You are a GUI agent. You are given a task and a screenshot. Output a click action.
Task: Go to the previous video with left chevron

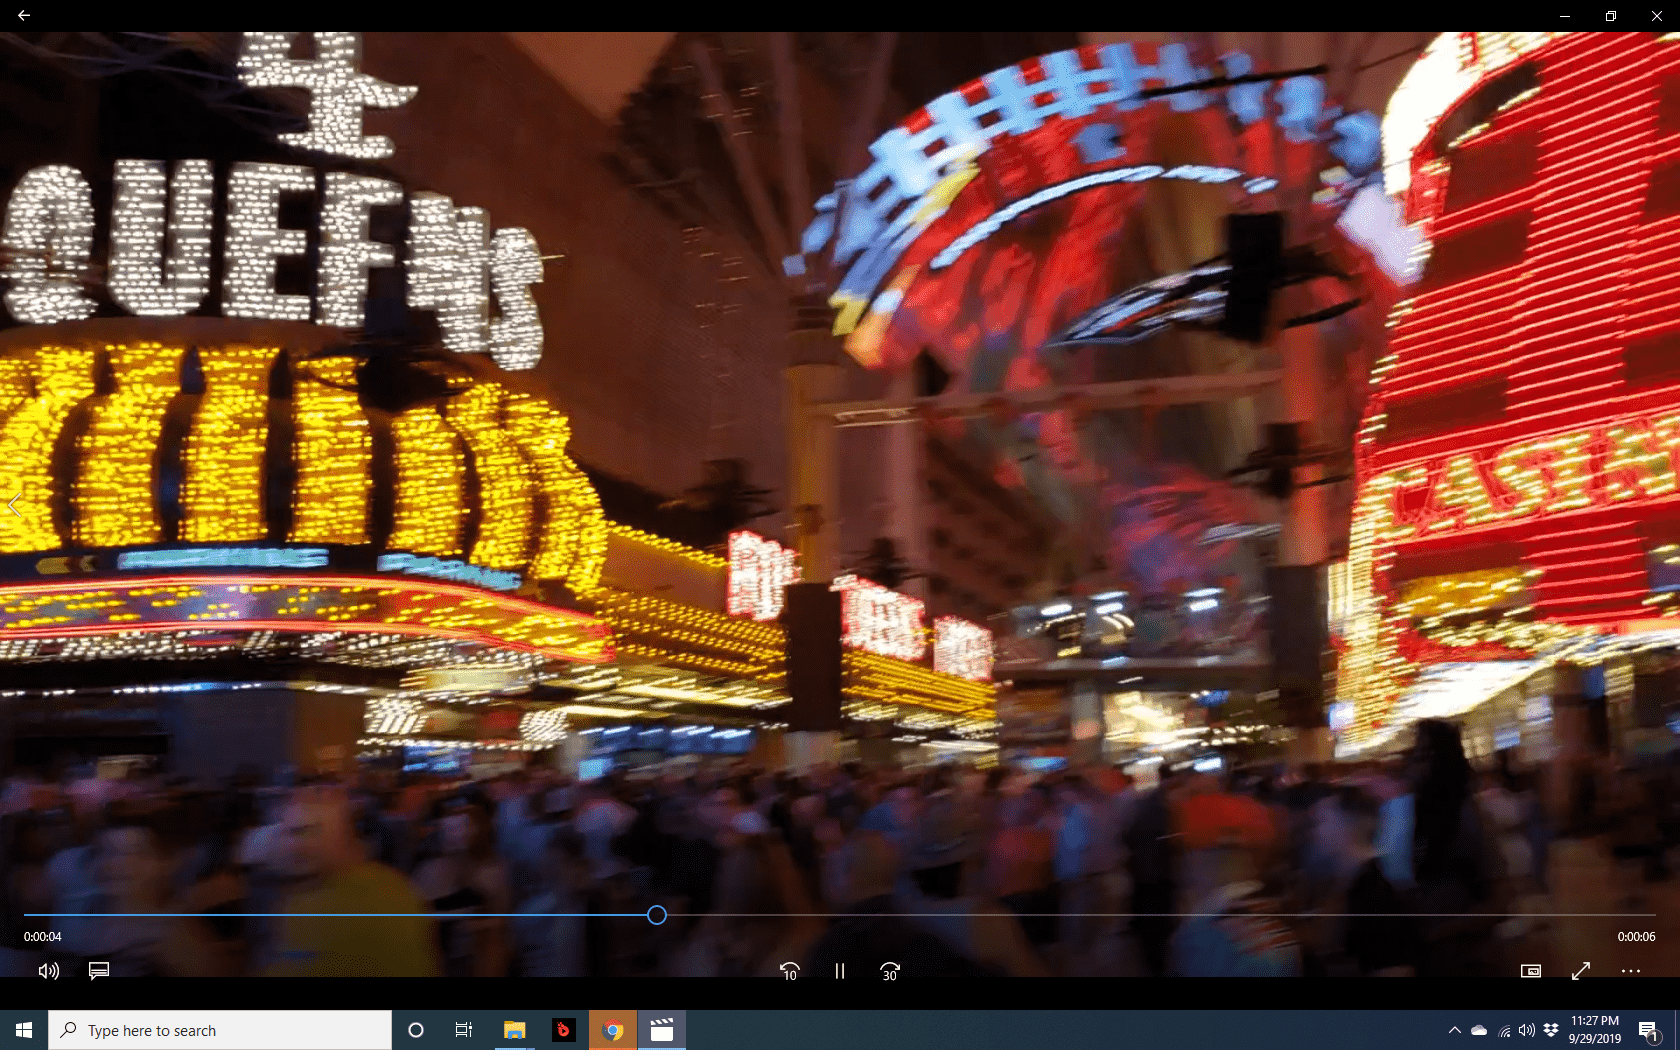(x=14, y=506)
